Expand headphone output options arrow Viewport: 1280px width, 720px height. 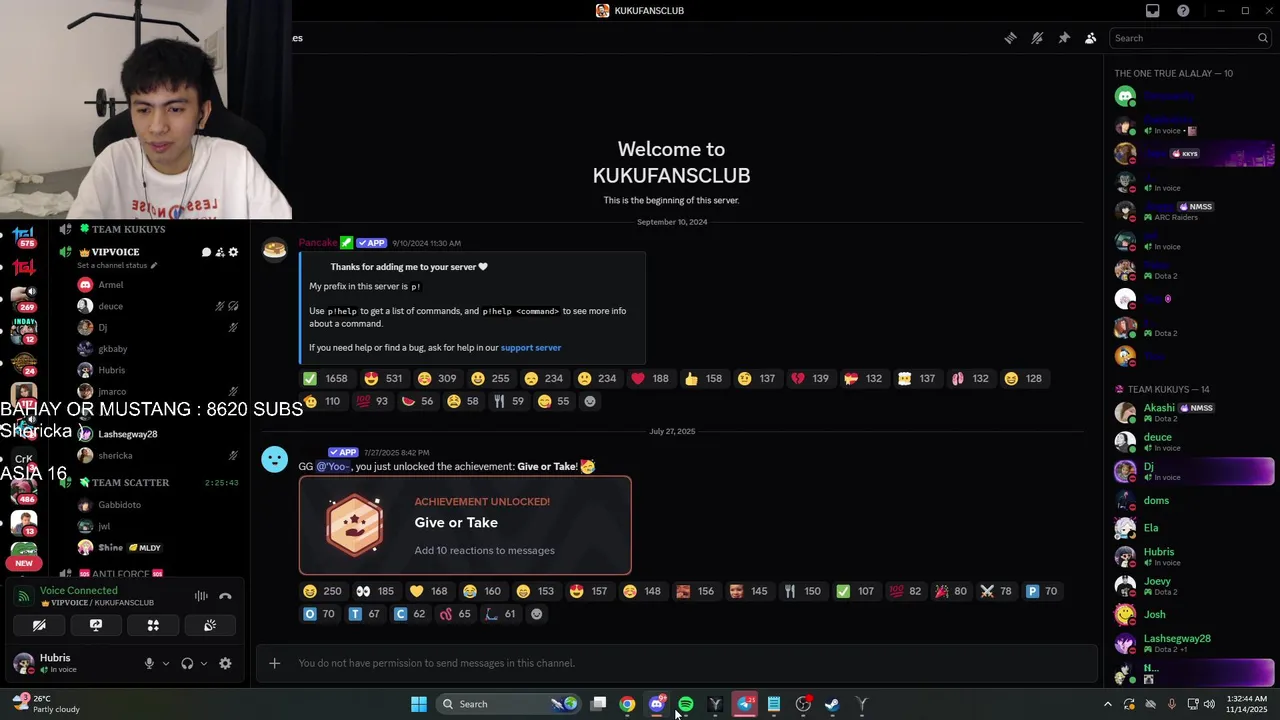click(204, 663)
